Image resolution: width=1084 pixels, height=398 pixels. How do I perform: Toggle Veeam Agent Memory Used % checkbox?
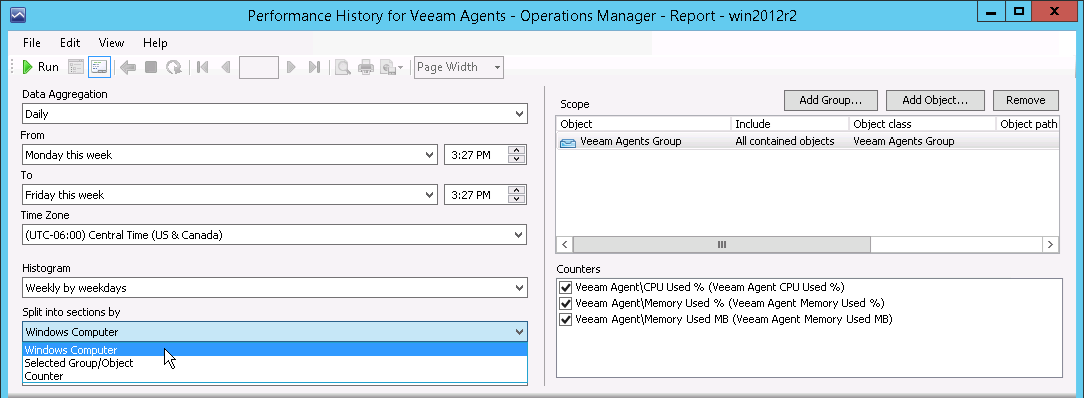tap(566, 303)
